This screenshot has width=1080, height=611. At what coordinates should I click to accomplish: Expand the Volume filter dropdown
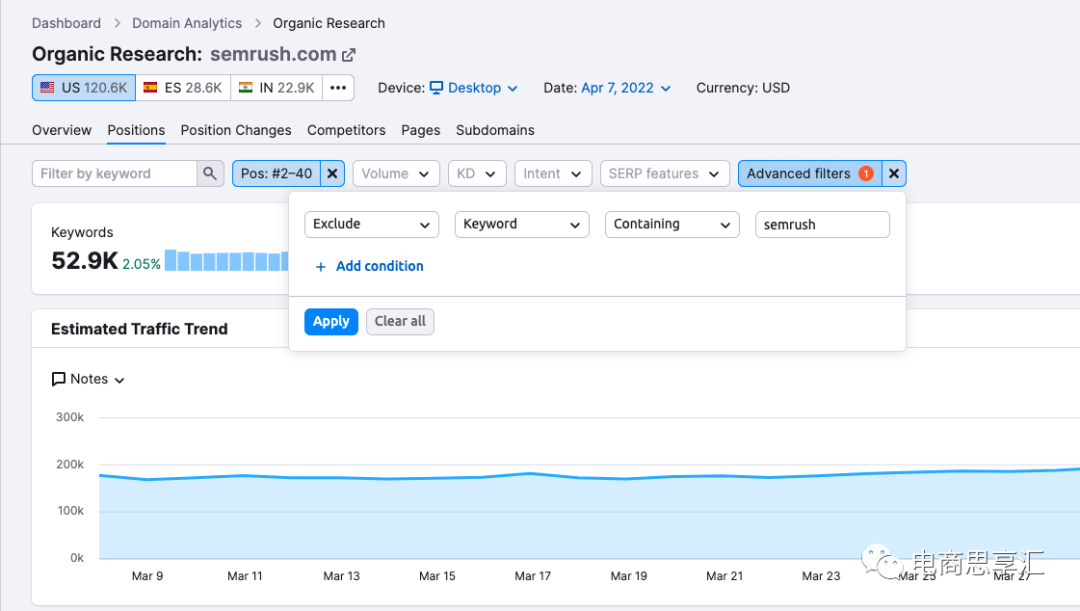(x=396, y=174)
